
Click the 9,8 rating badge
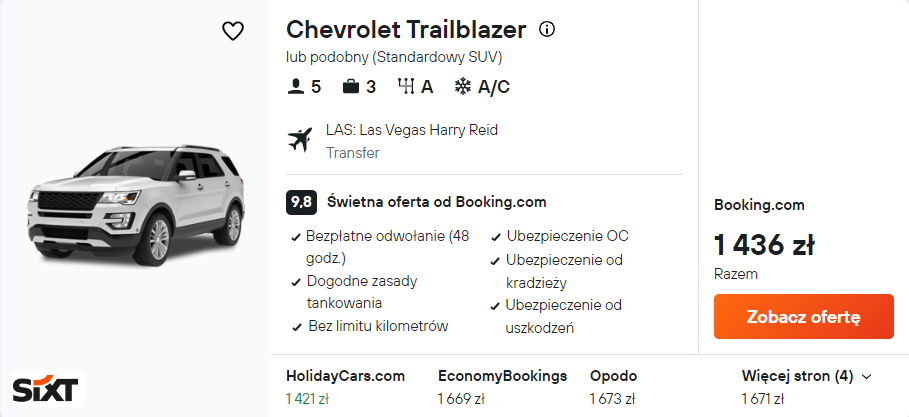(x=301, y=202)
